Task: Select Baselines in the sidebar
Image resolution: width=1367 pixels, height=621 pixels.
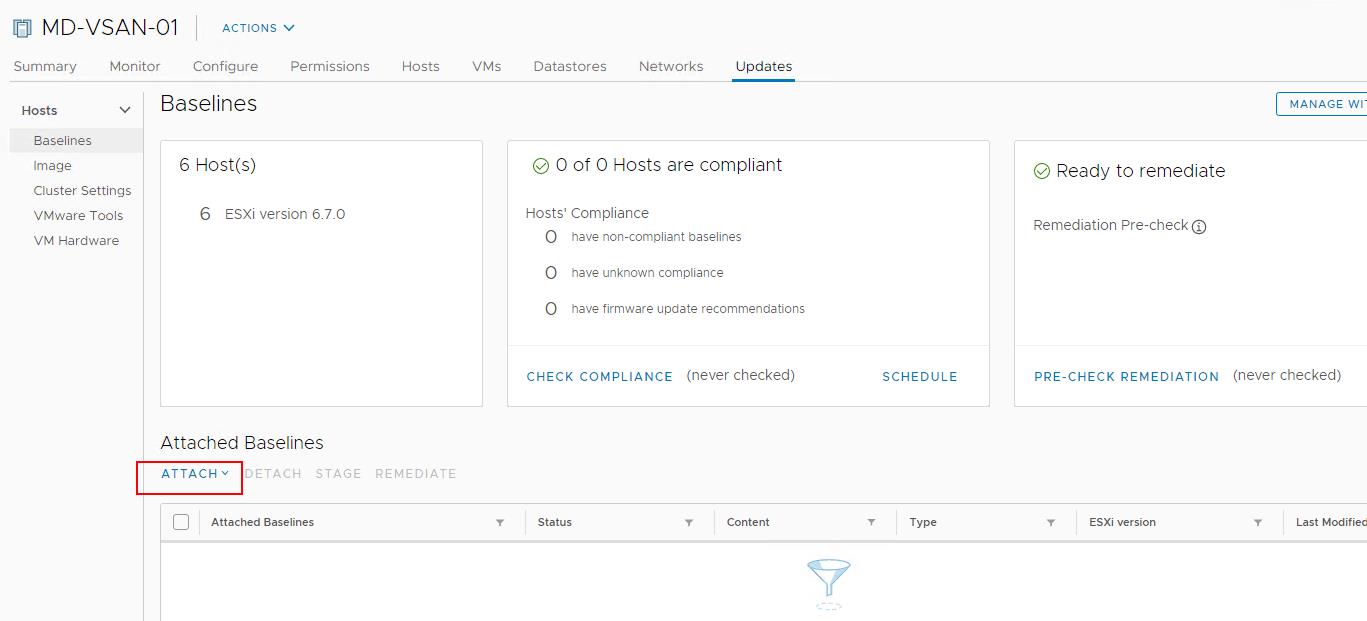Action: 77,141
